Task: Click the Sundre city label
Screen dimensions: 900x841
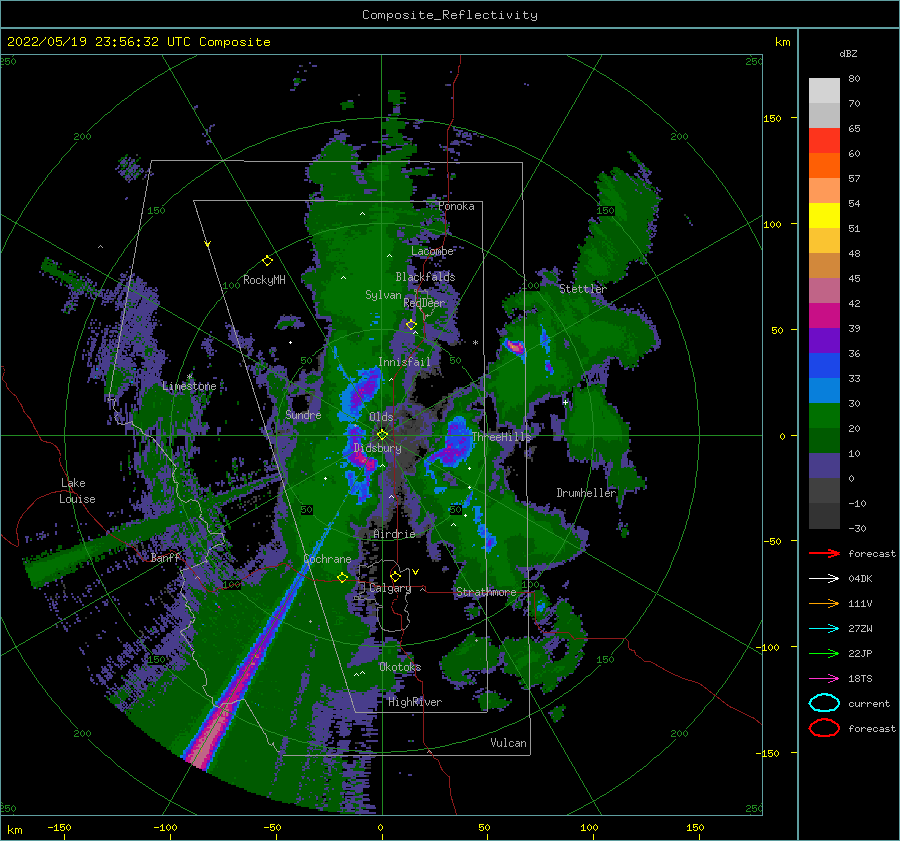Action: (x=303, y=415)
